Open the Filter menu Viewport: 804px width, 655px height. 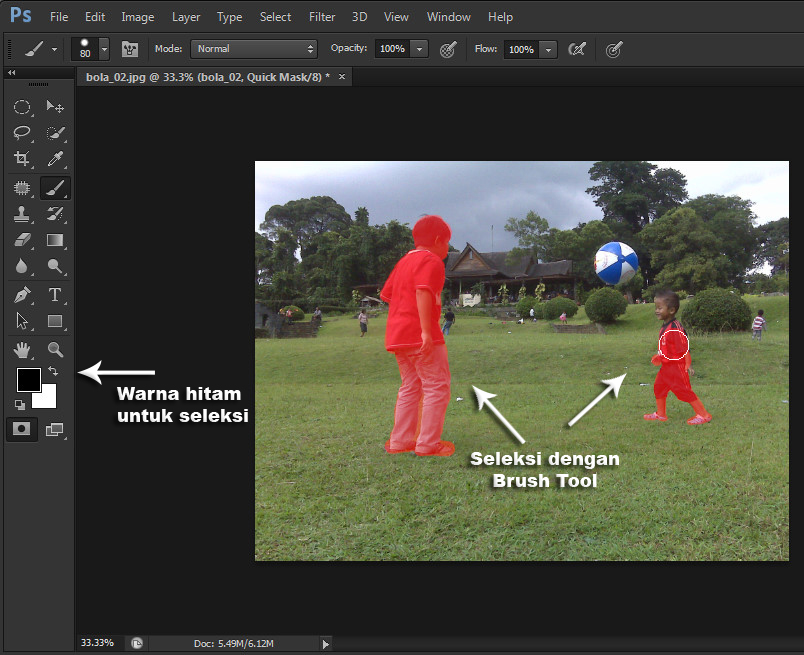pos(321,16)
